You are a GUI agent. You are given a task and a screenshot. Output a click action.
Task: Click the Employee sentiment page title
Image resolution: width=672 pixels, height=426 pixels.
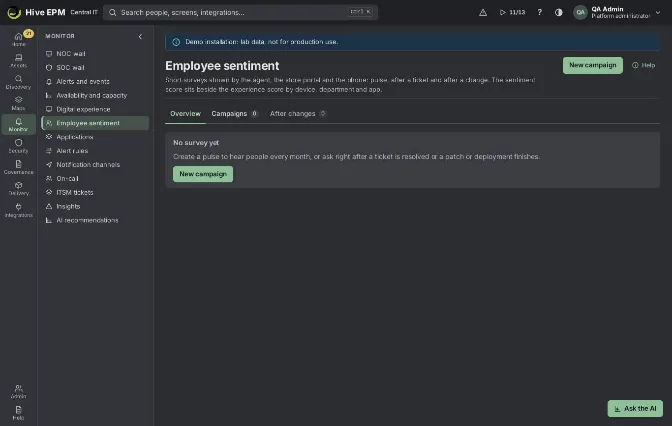(x=222, y=66)
